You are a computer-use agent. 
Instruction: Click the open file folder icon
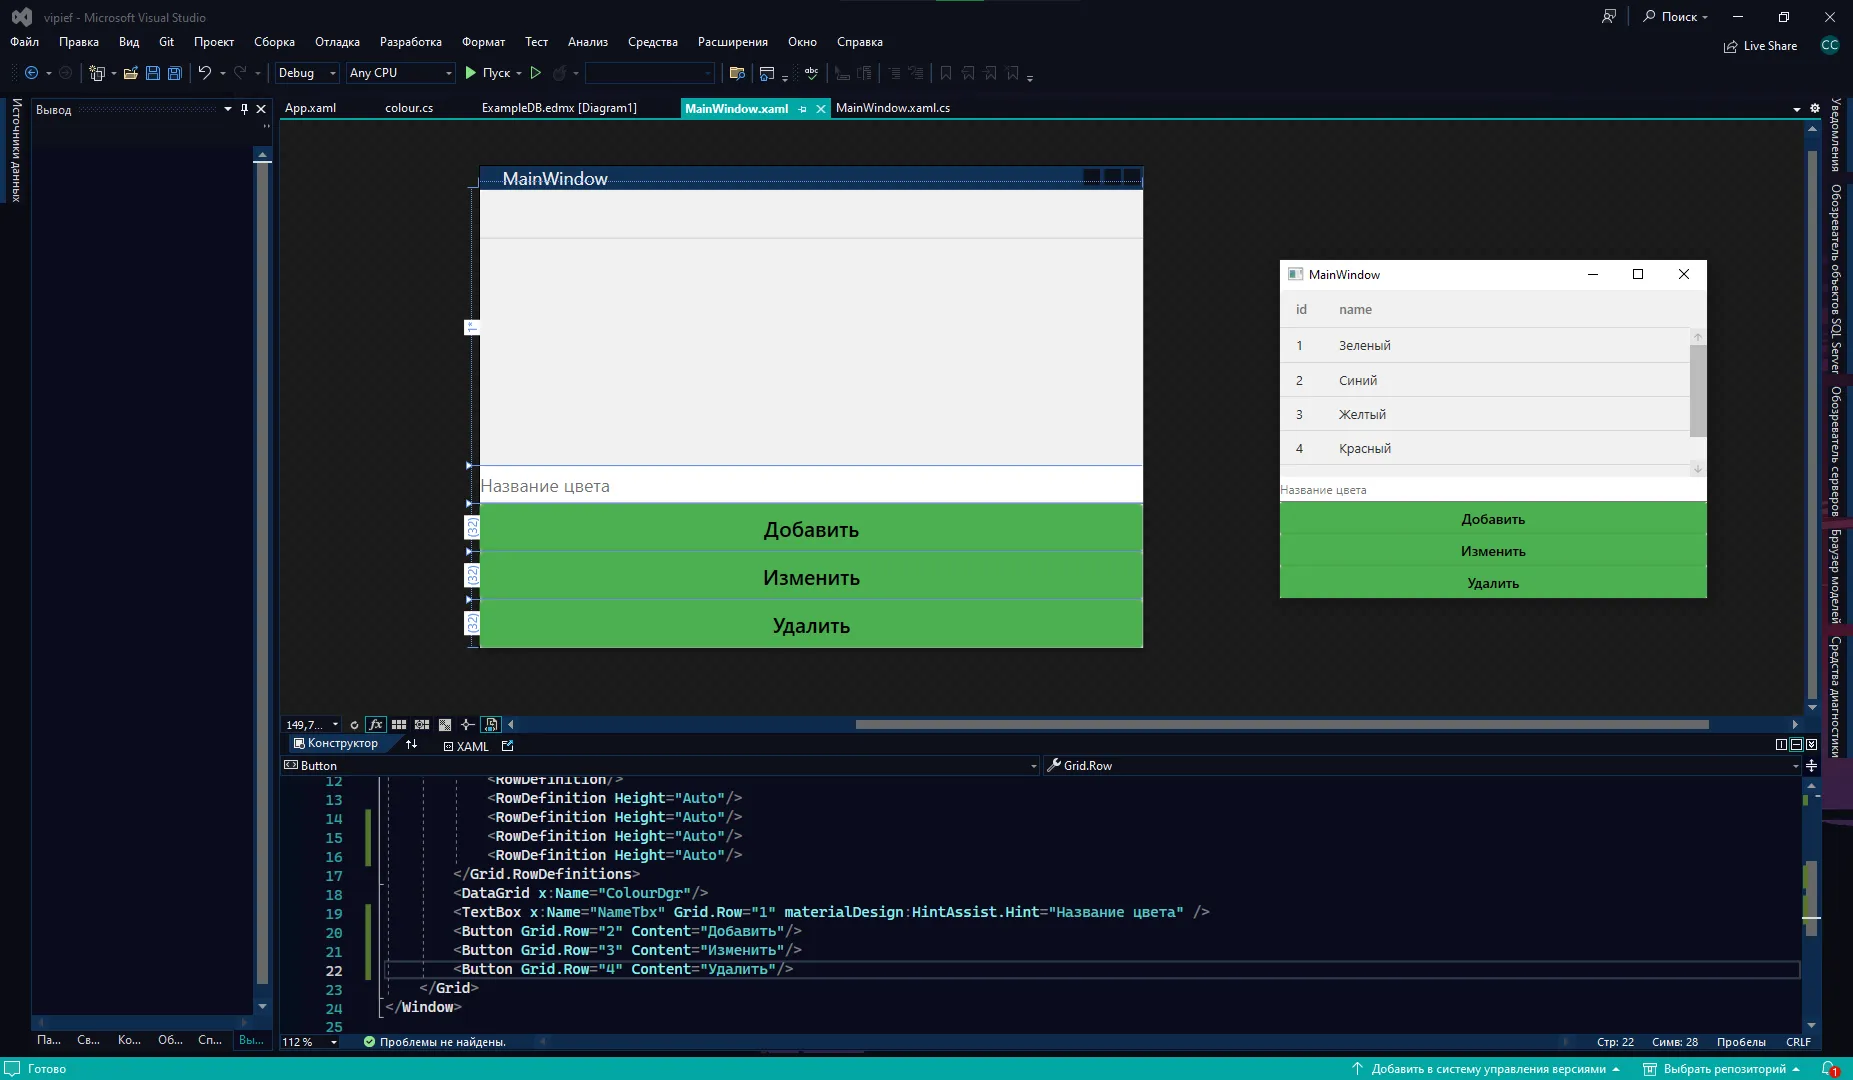[131, 73]
